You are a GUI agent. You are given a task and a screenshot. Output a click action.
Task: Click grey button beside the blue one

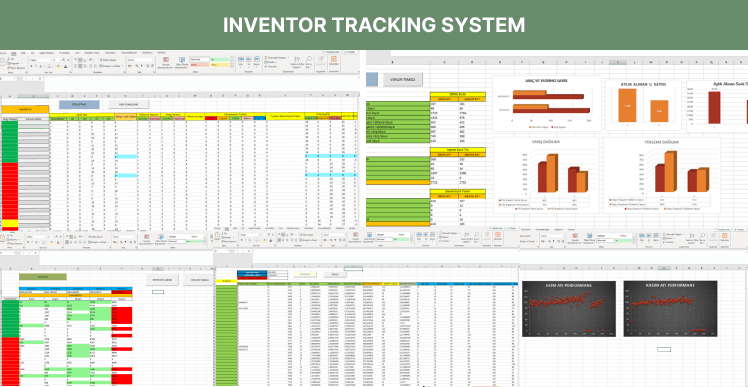pos(128,104)
